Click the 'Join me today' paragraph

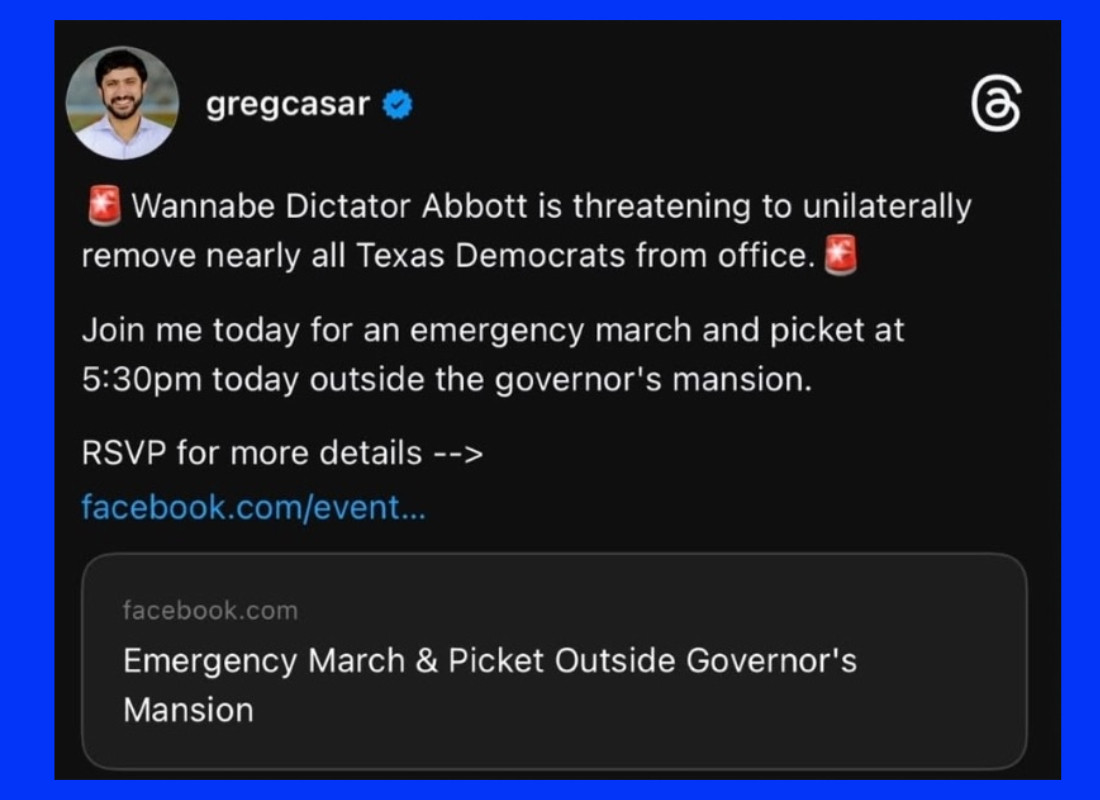click(x=492, y=354)
